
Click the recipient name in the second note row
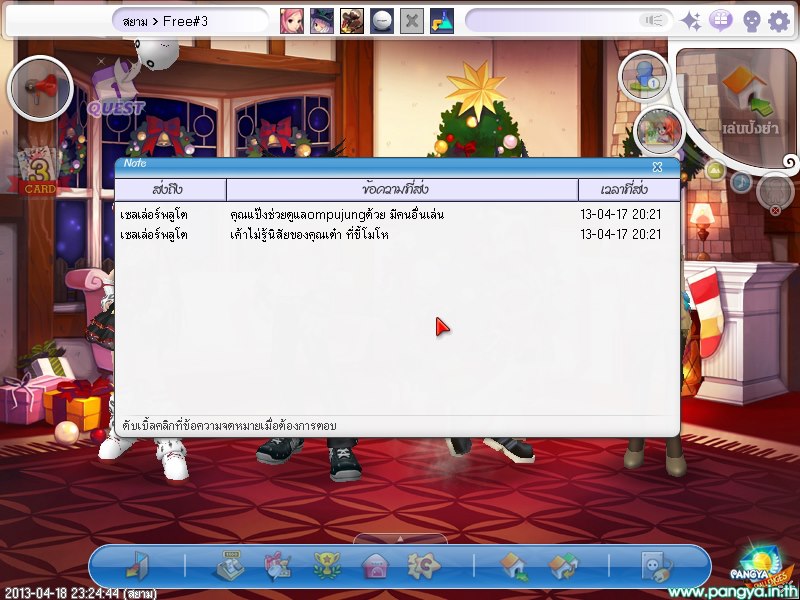tap(154, 235)
